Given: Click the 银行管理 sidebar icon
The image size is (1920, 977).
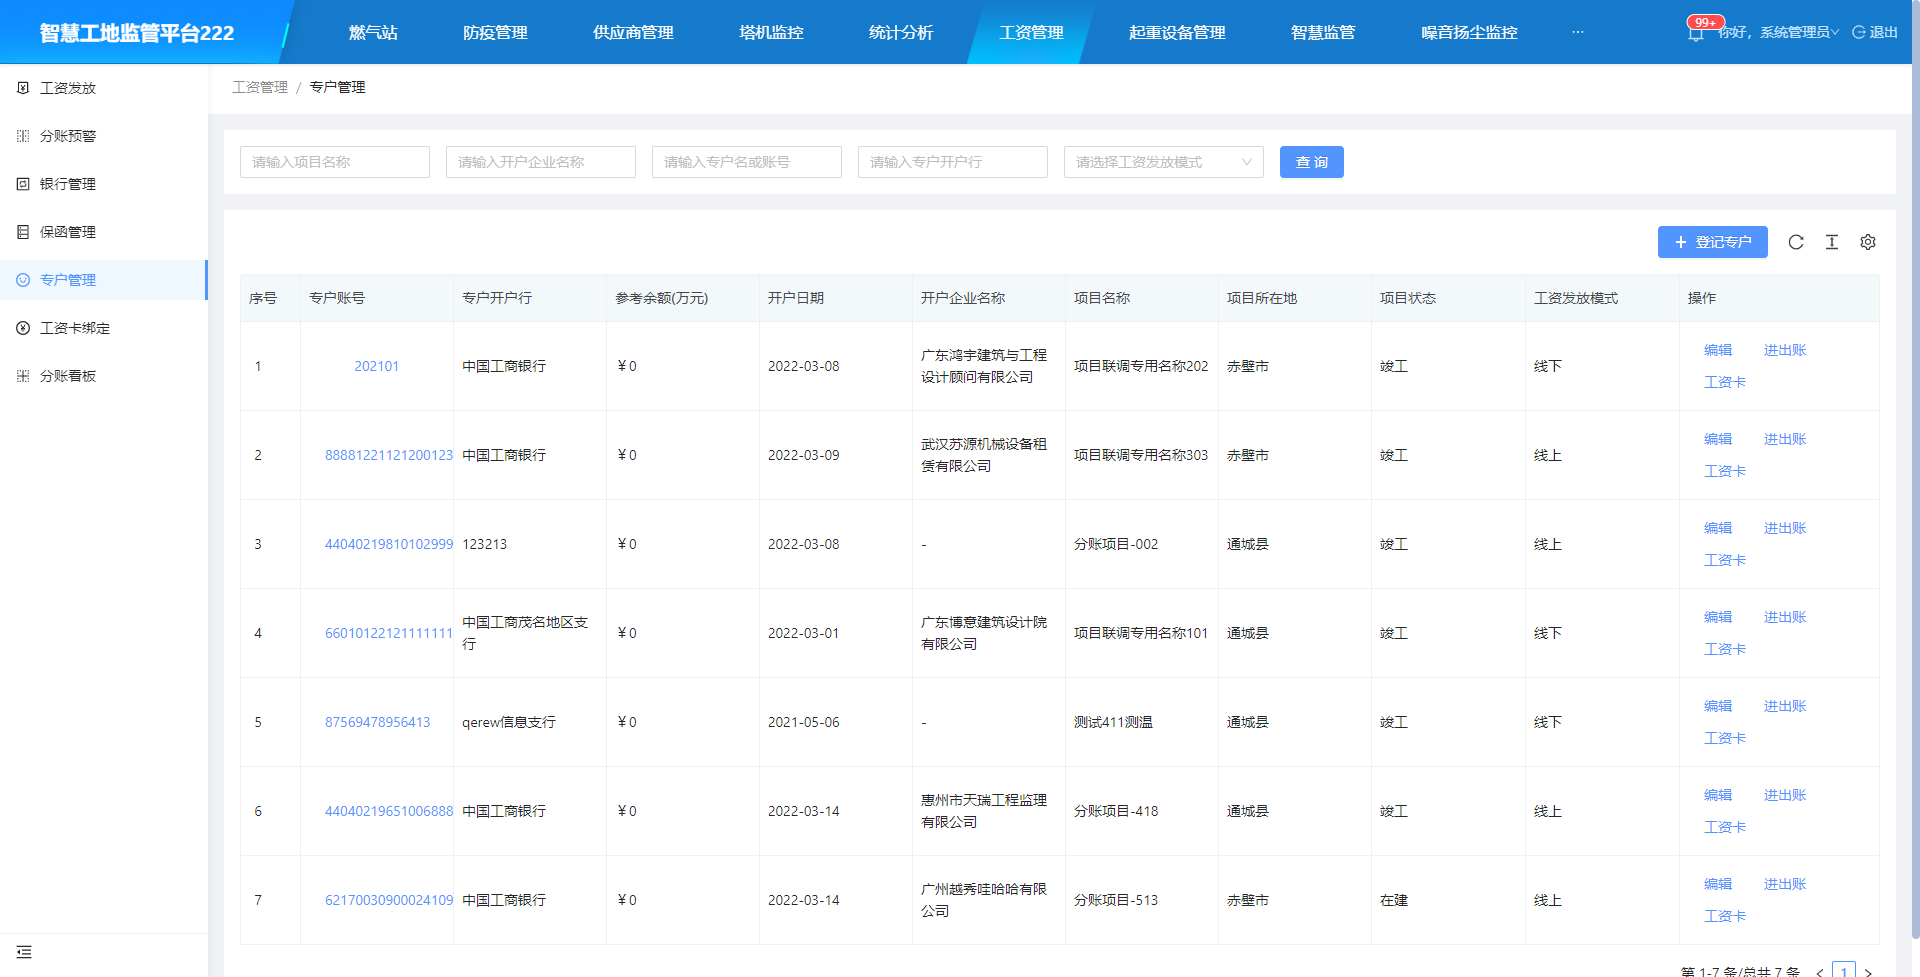Looking at the screenshot, I should (23, 184).
